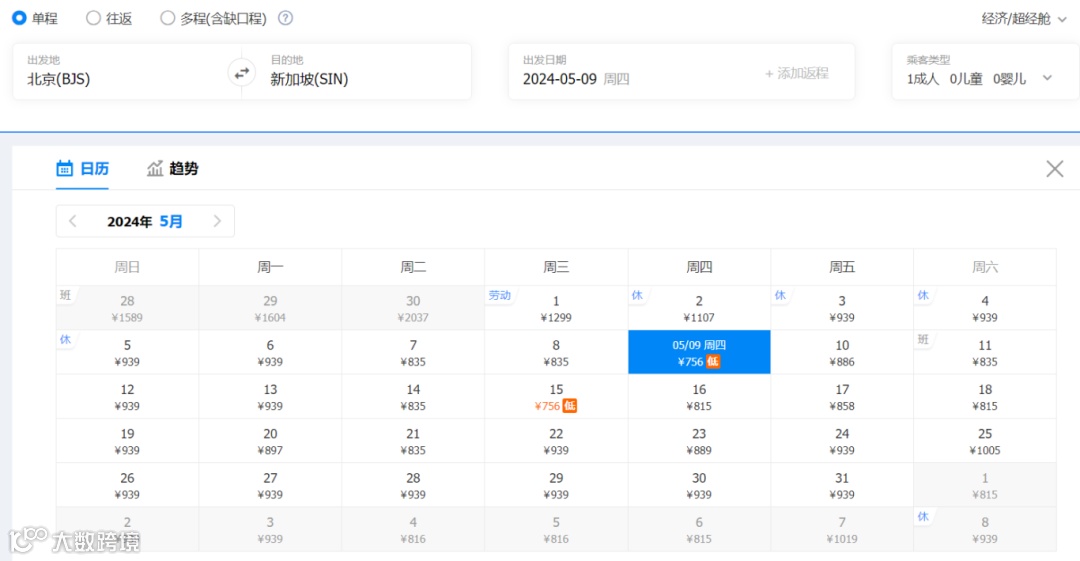Select May 27 priced ¥939
The height and width of the screenshot is (561, 1080).
pos(270,485)
